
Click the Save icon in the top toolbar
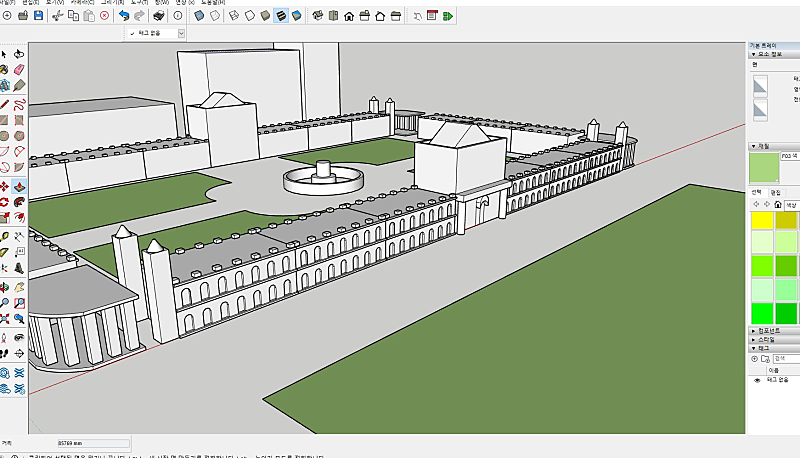(38, 16)
